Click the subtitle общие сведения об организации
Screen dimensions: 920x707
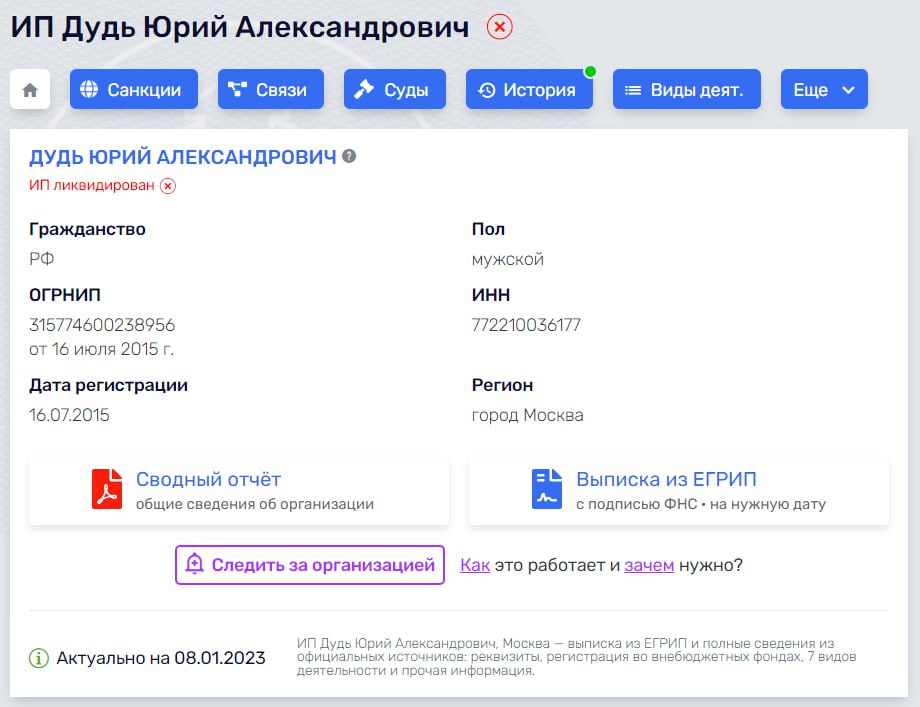(255, 504)
